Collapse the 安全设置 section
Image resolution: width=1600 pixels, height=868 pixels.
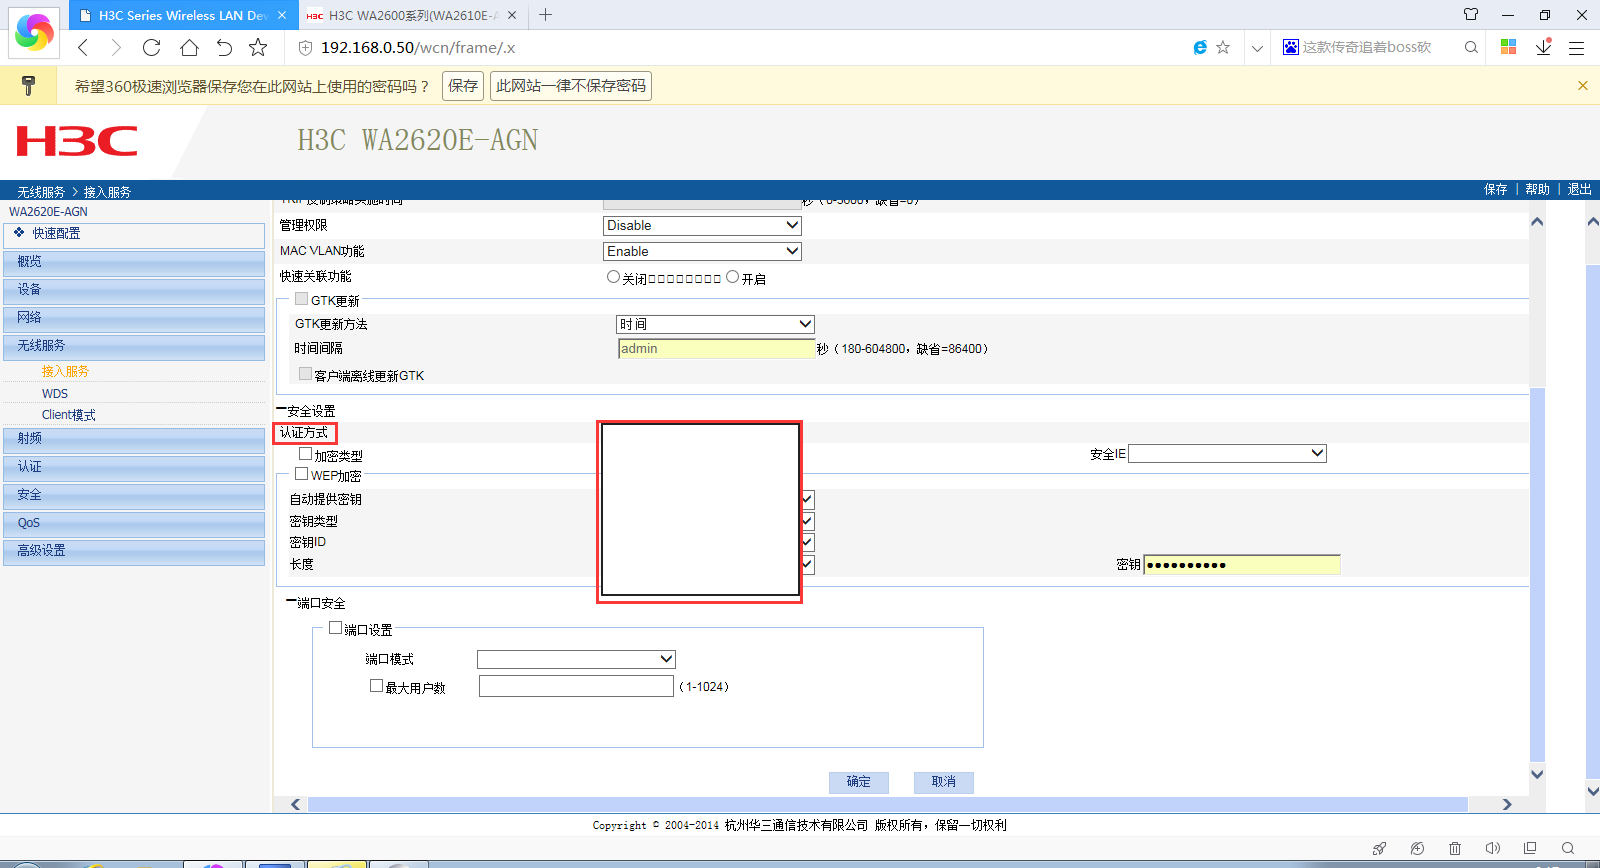281,410
